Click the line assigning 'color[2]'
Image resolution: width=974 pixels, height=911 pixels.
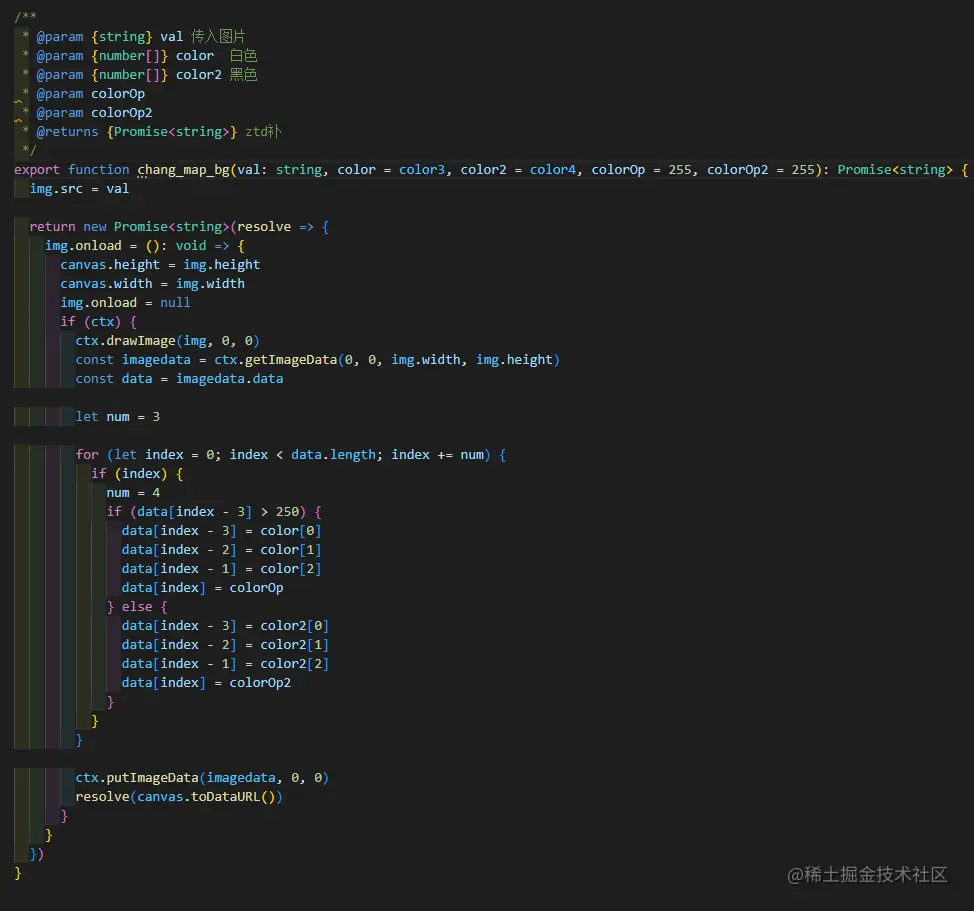tap(221, 569)
